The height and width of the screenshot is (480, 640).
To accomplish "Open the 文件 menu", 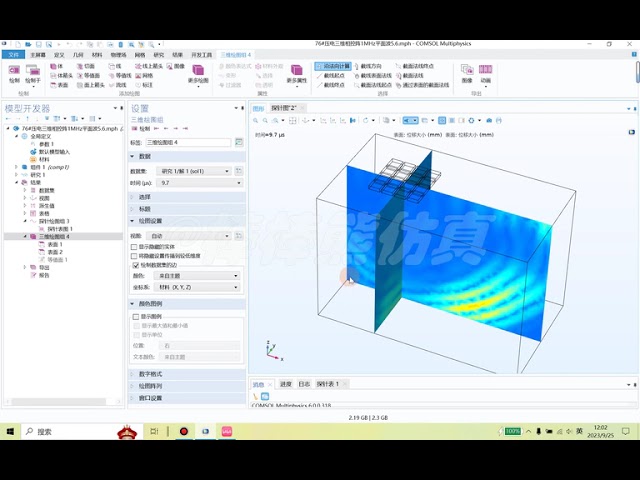I will [13, 55].
